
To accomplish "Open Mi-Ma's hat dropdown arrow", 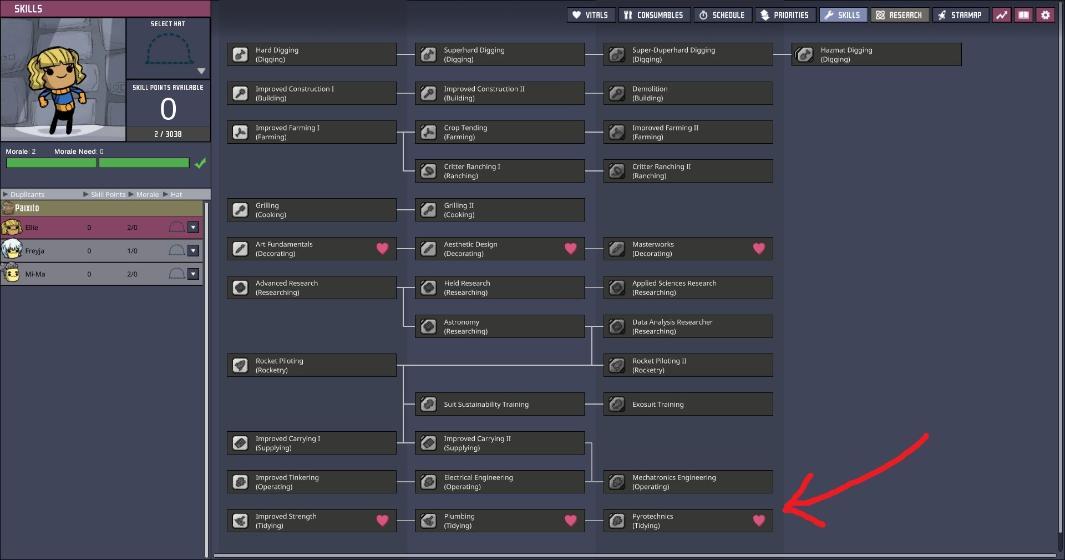I will [x=194, y=274].
